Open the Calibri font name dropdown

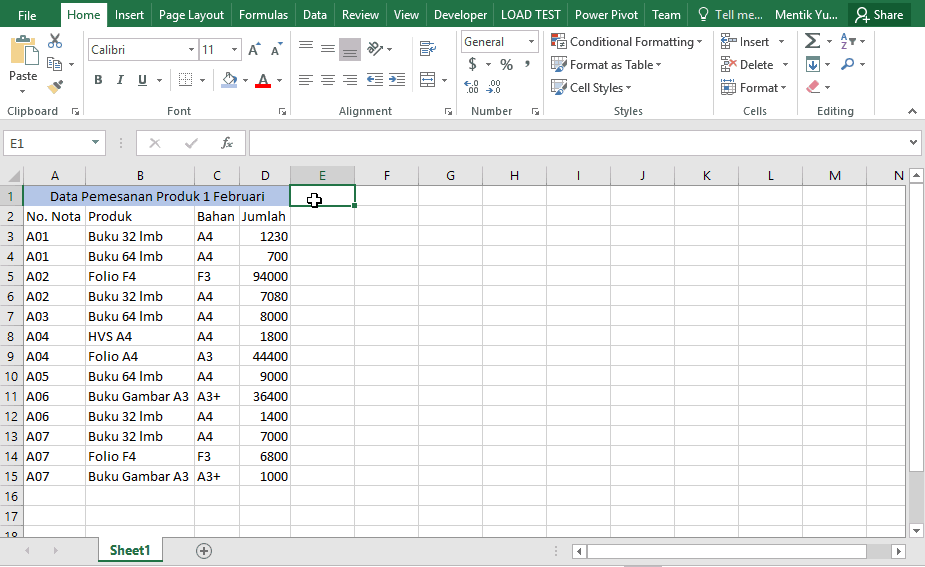191,50
